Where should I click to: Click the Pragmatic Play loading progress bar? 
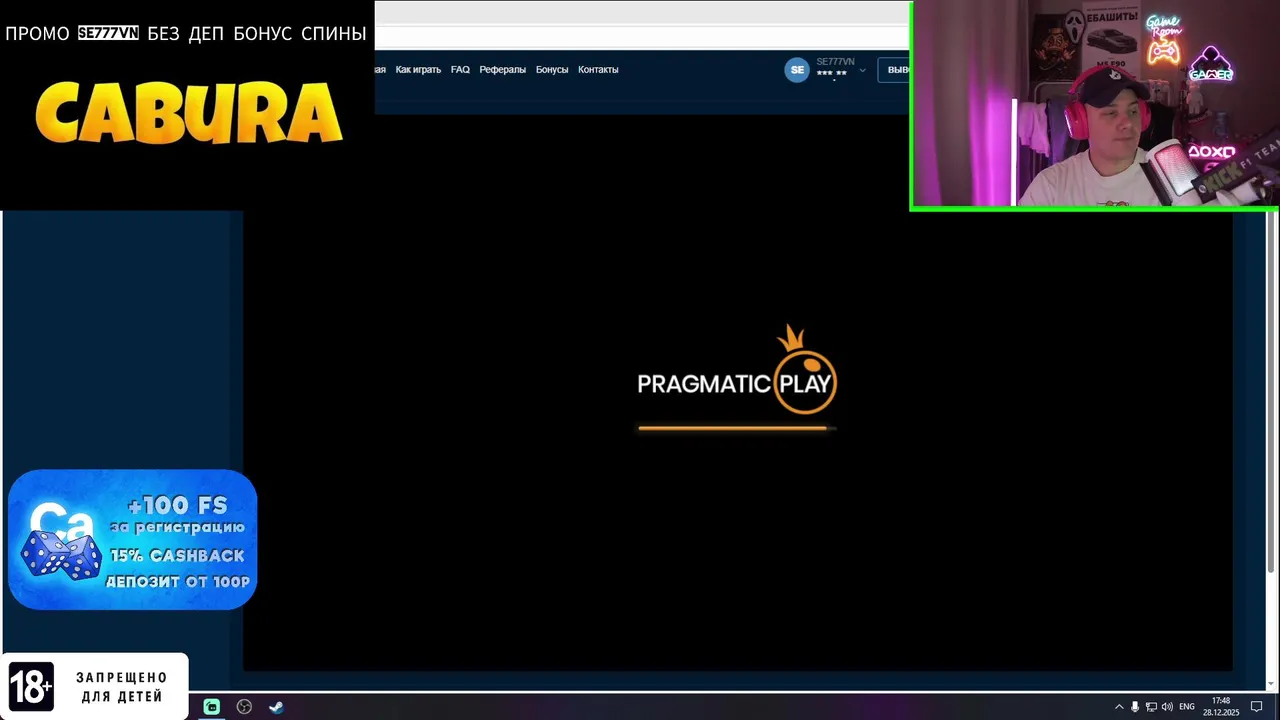[x=737, y=428]
